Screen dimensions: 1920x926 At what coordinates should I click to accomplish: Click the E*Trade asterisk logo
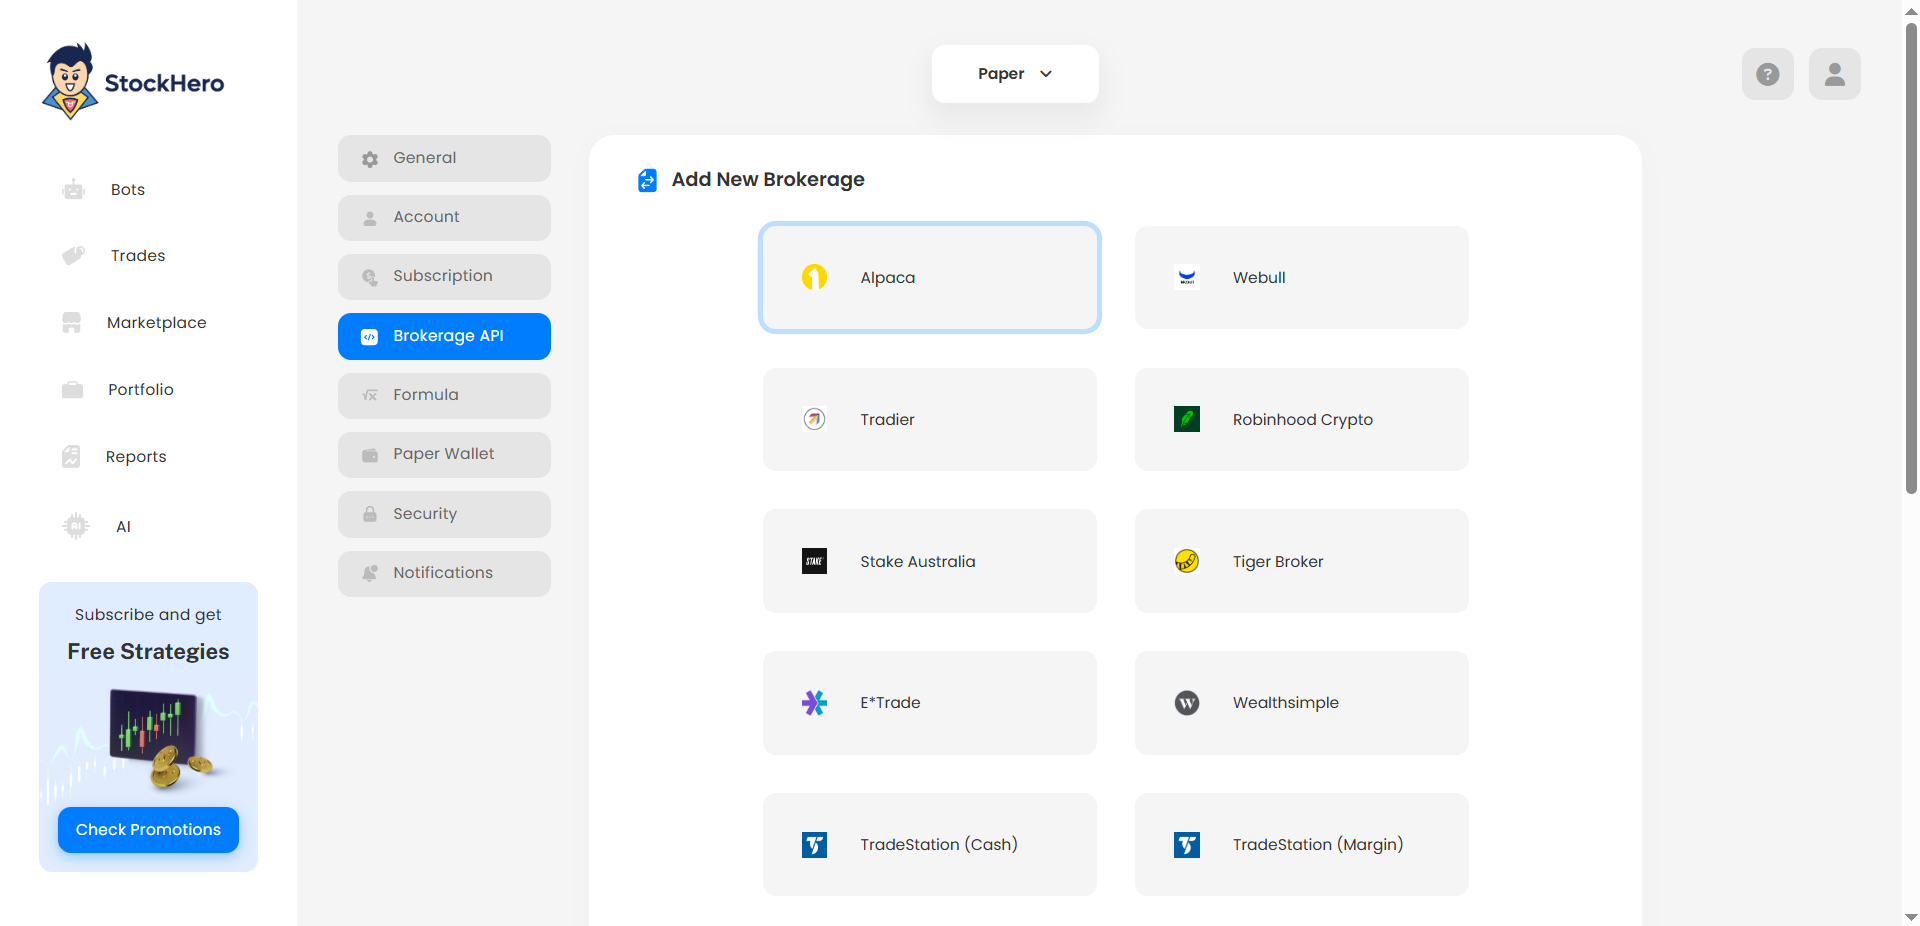815,703
